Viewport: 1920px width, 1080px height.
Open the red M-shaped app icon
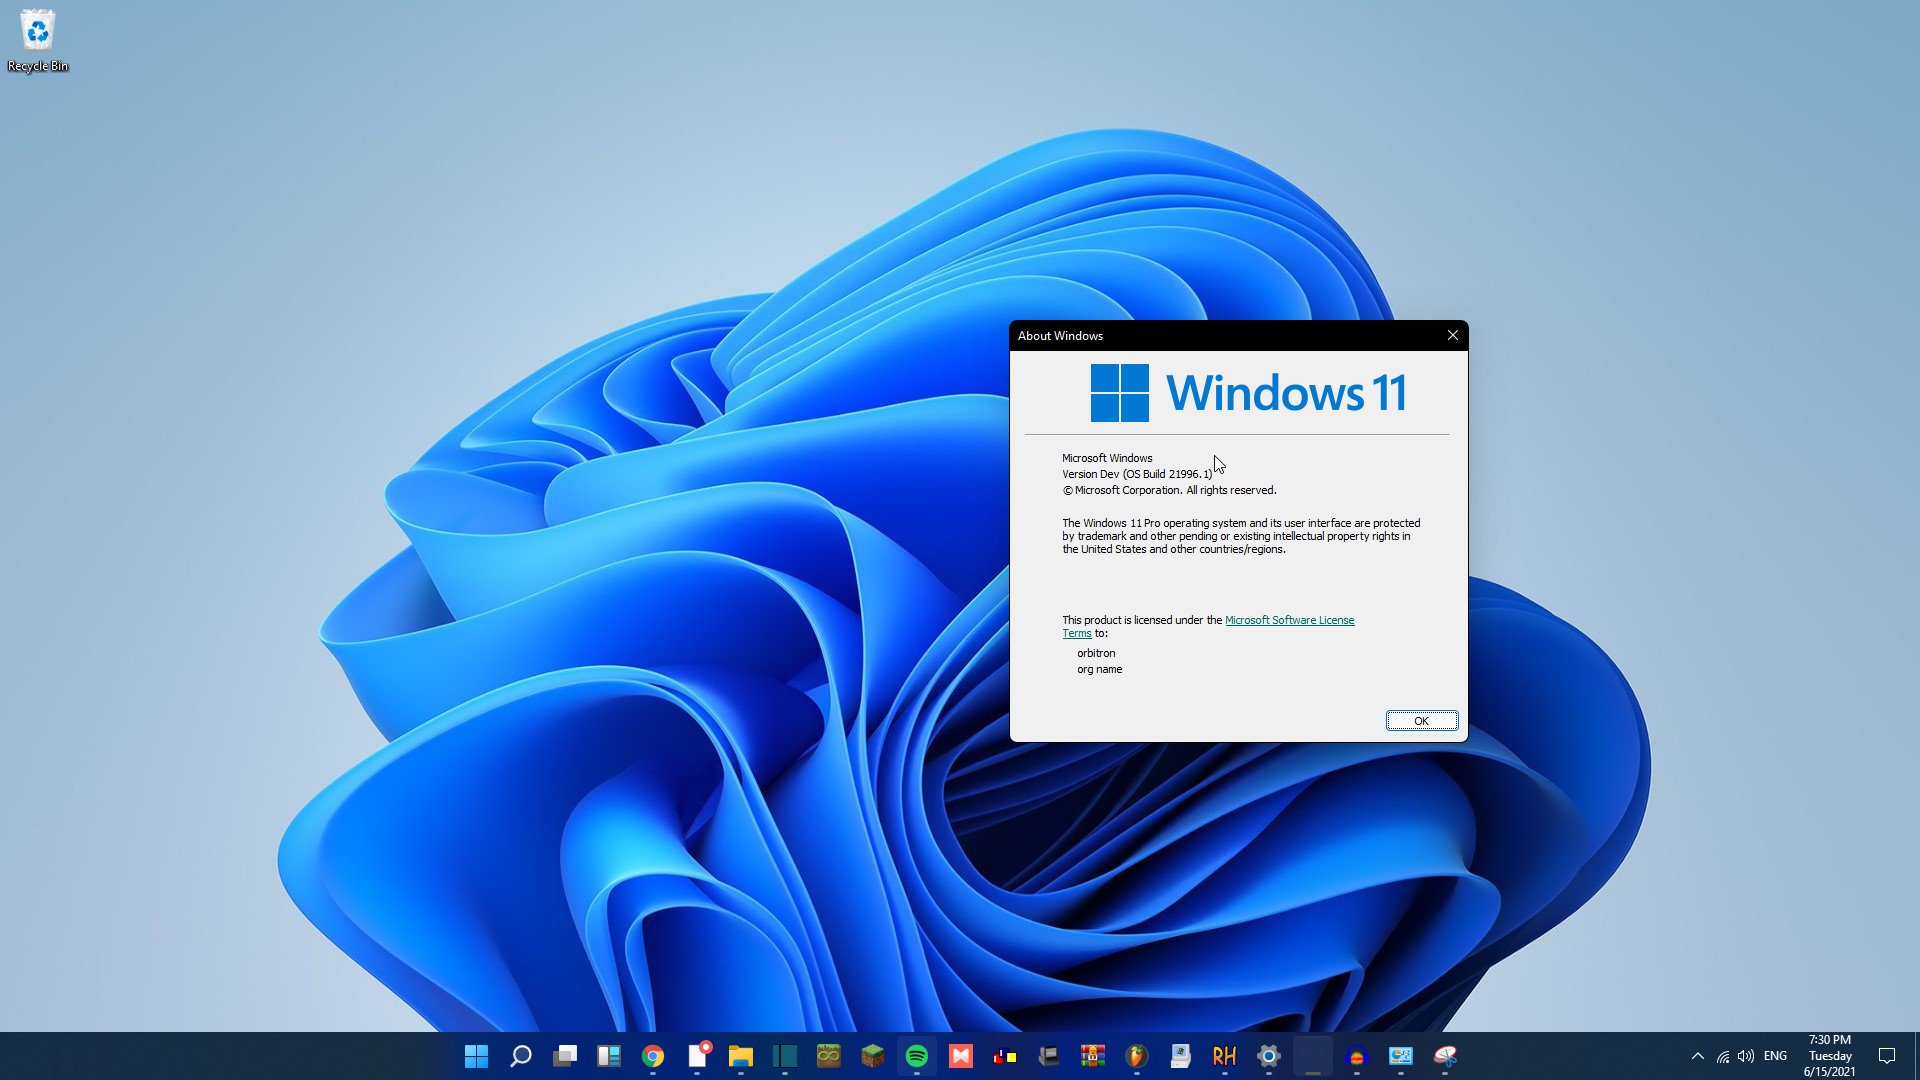961,1056
